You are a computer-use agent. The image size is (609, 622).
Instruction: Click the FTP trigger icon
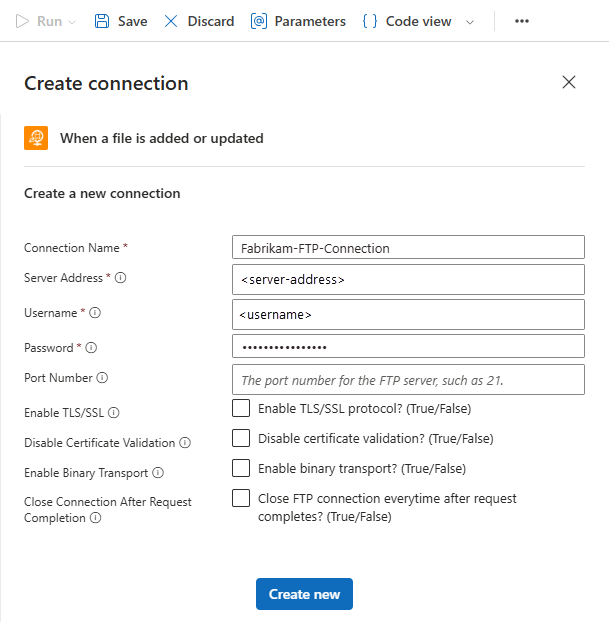(x=36, y=138)
